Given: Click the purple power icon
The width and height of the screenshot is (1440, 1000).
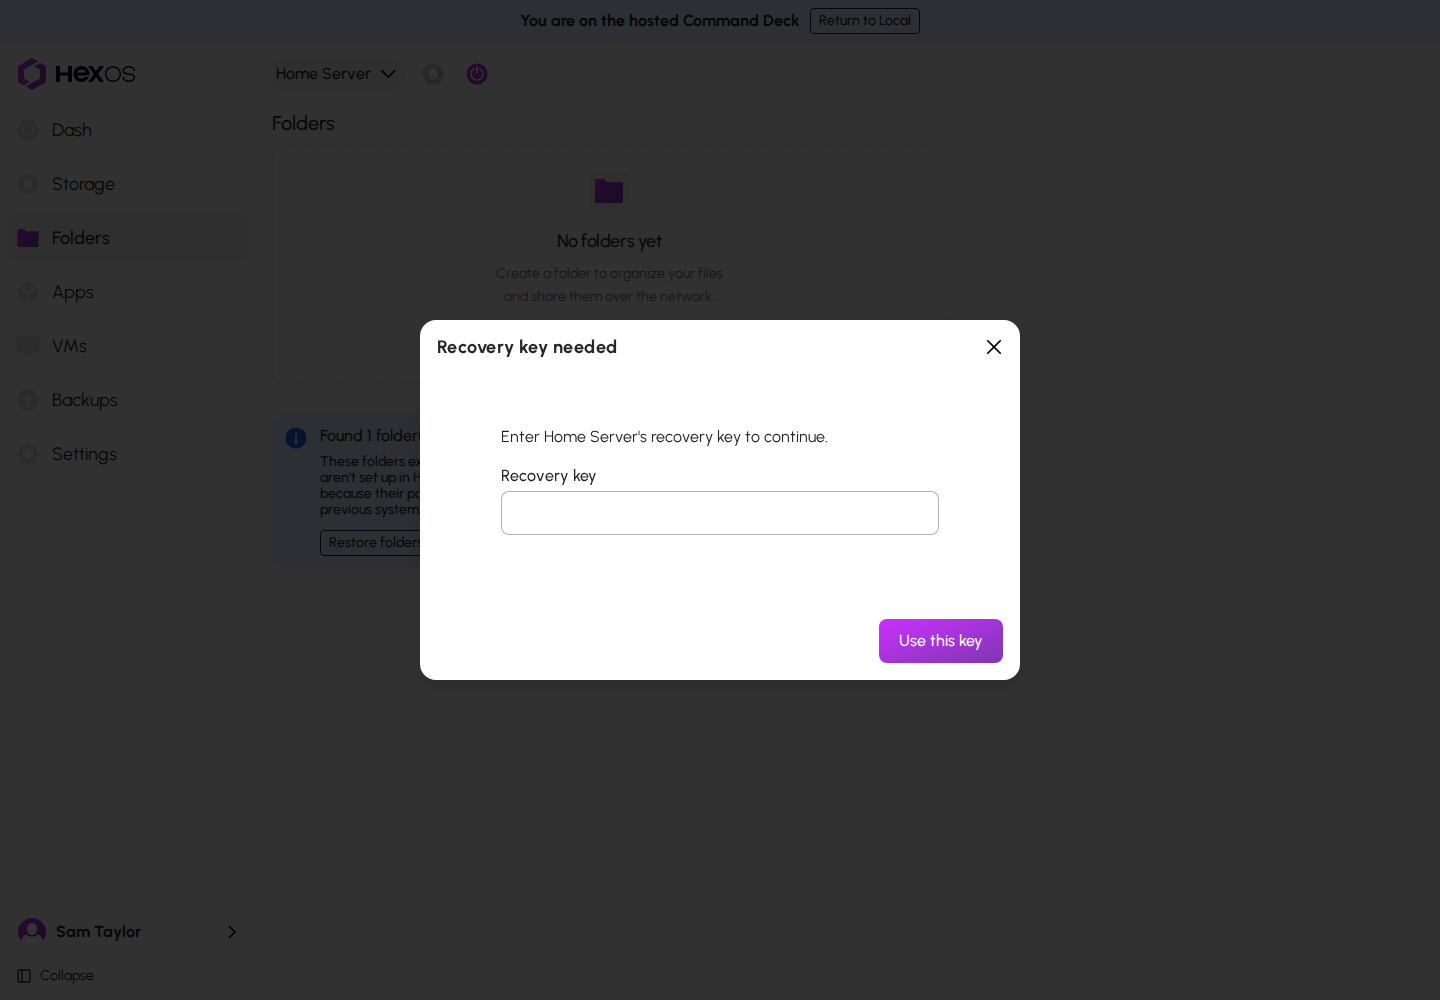Looking at the screenshot, I should [x=477, y=74].
